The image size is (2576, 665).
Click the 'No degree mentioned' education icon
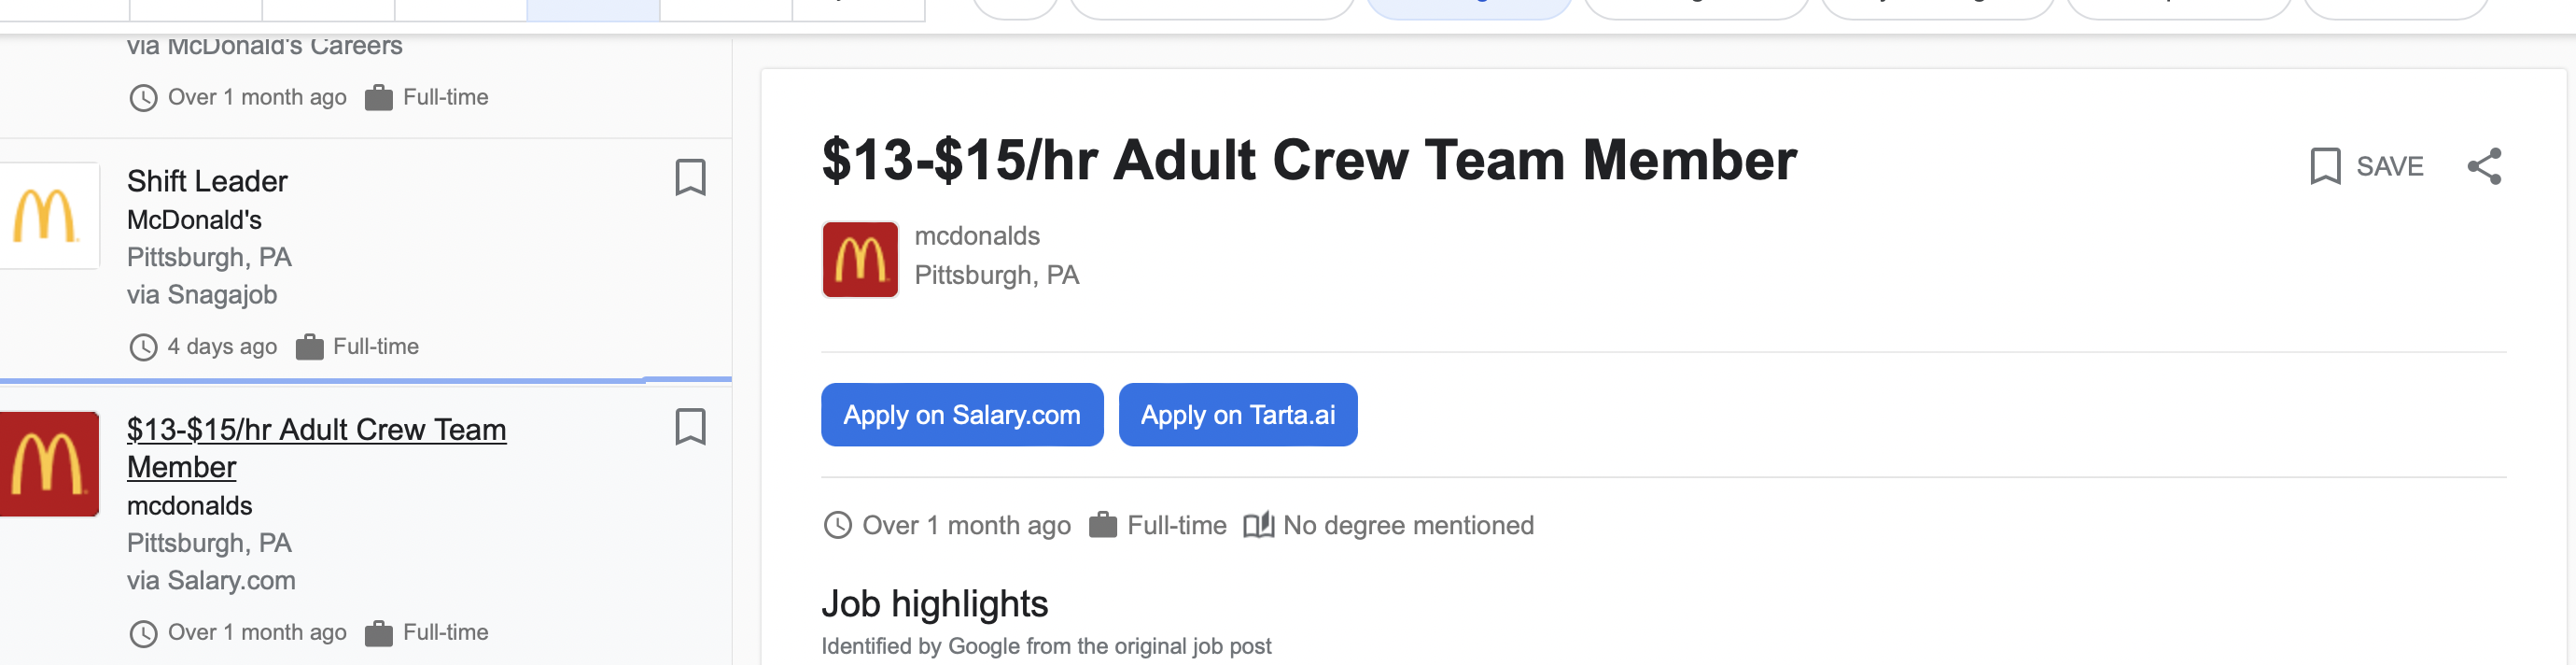(1258, 525)
